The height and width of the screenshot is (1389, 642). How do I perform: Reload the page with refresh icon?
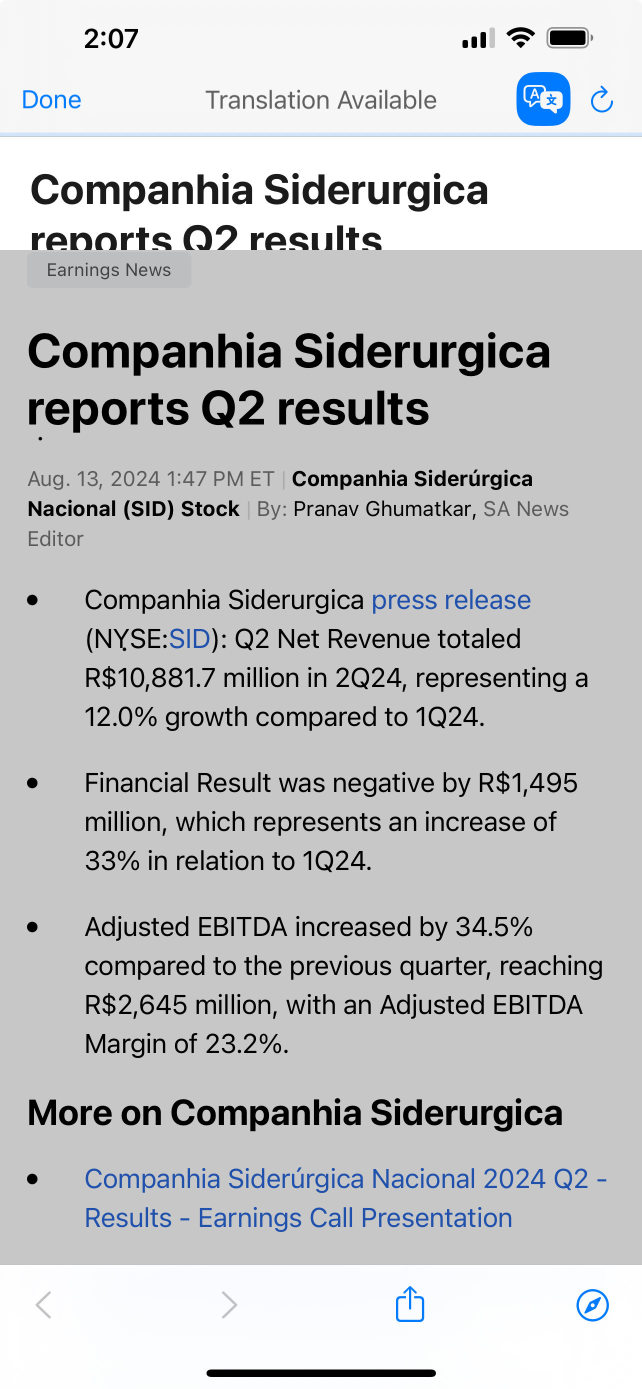click(x=601, y=99)
